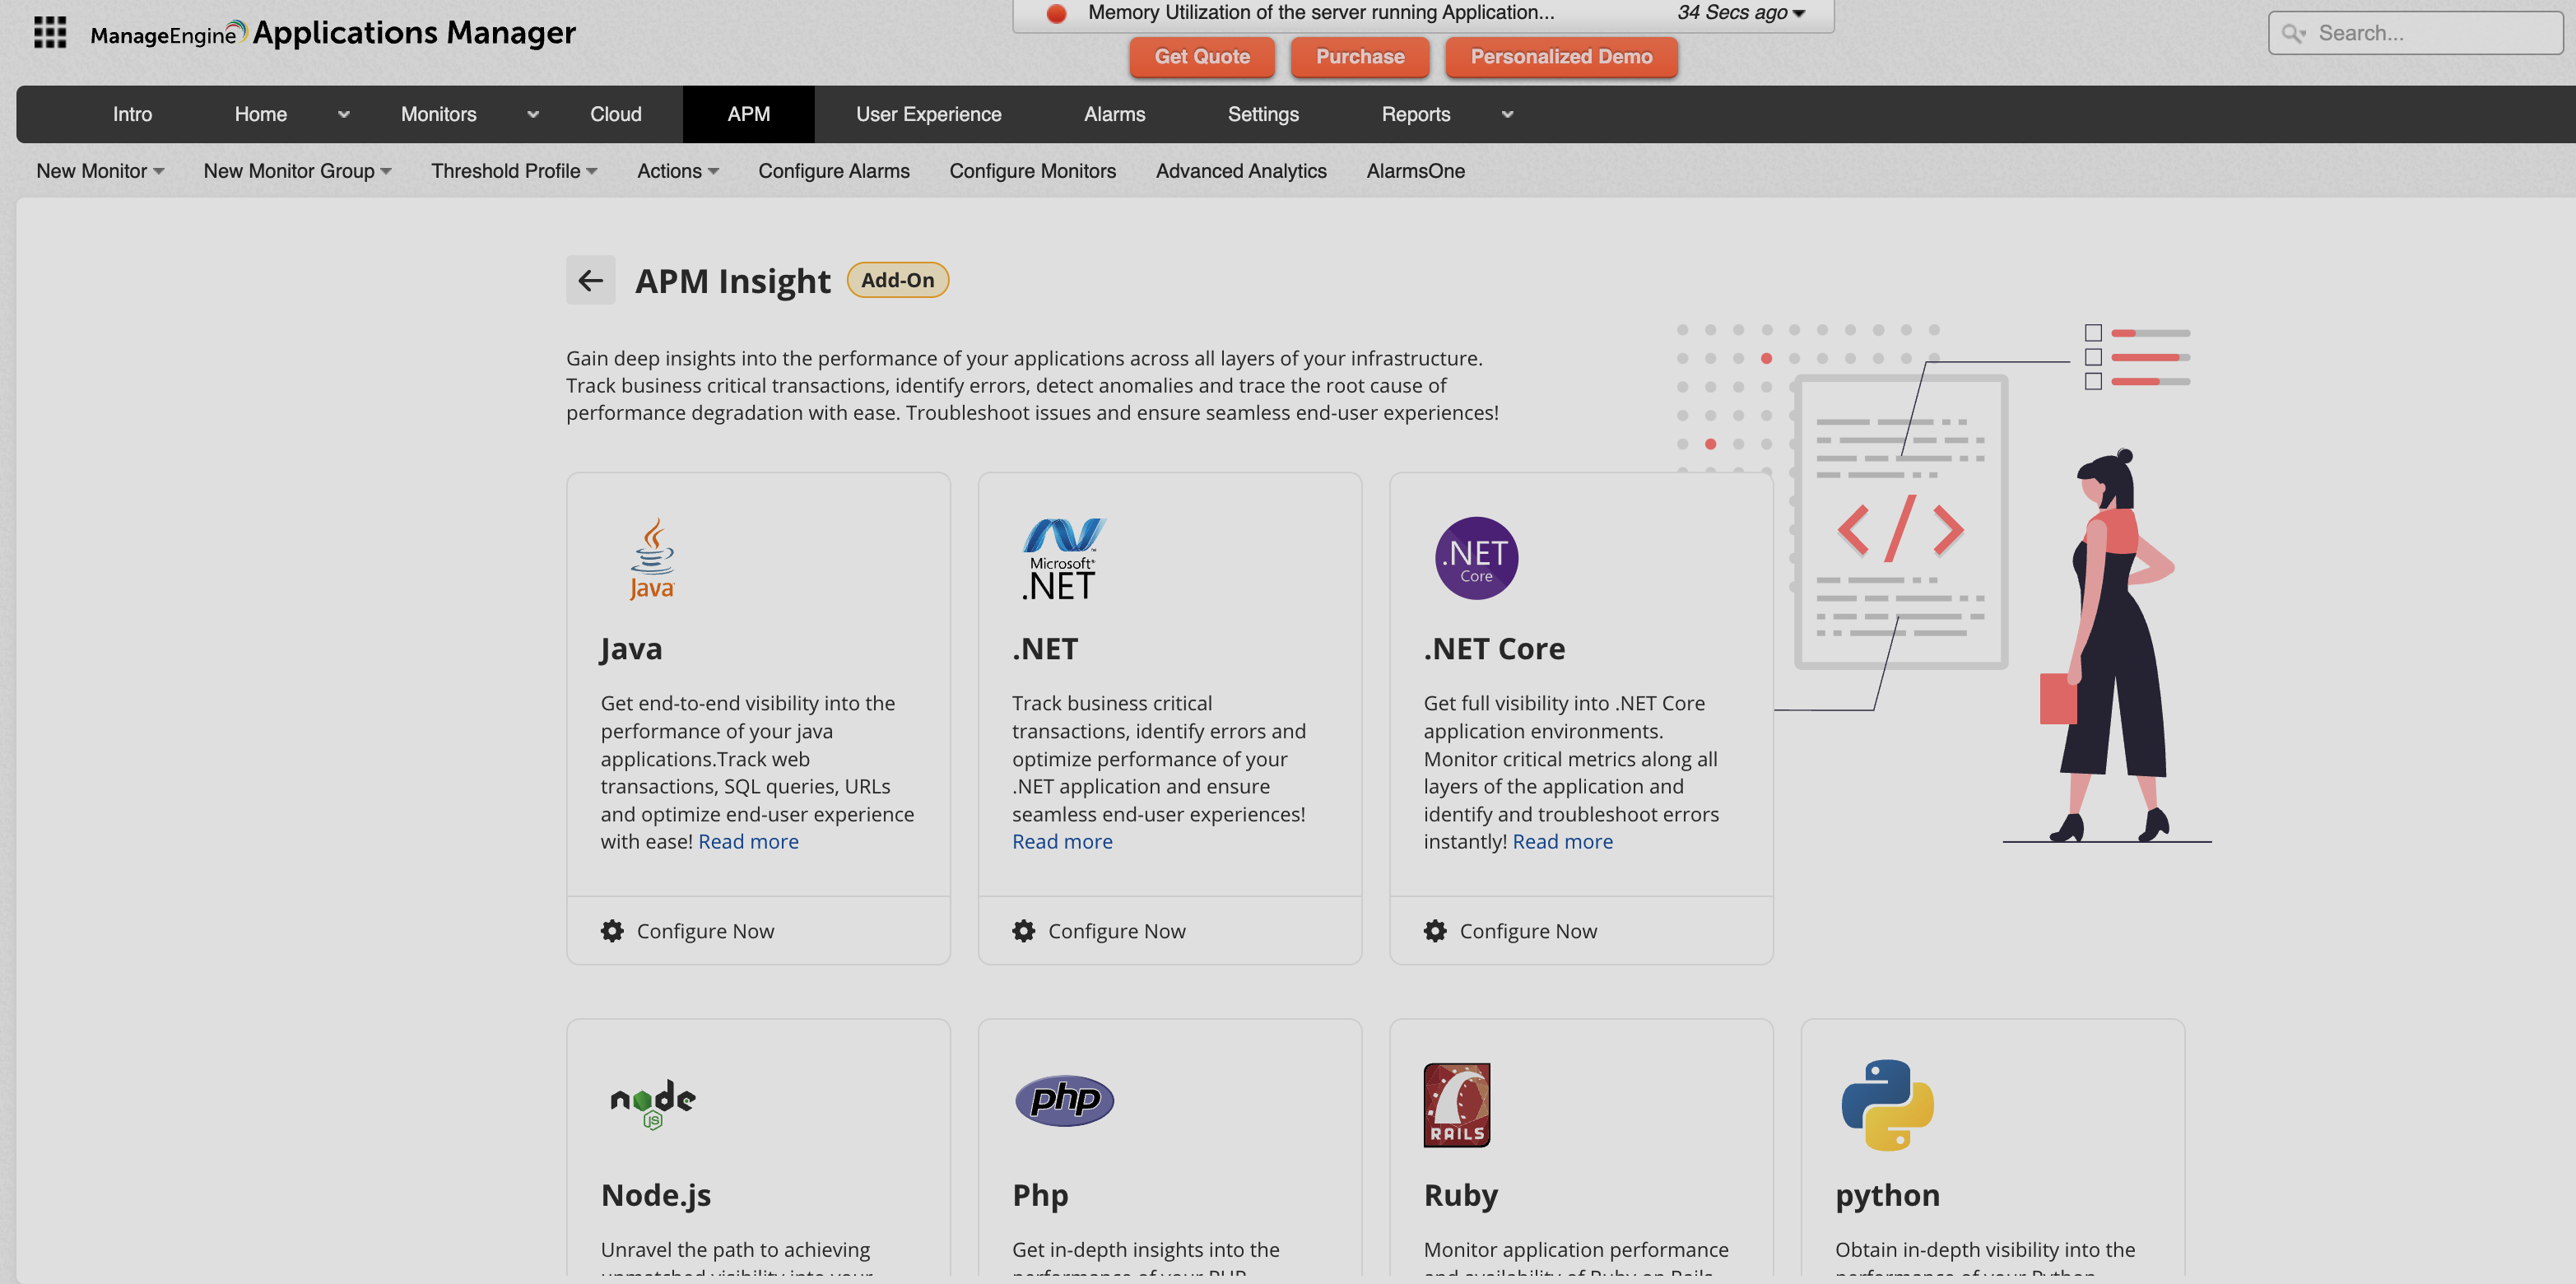2576x1284 pixels.
Task: Click the back arrow beside APM Insight
Action: click(x=590, y=280)
